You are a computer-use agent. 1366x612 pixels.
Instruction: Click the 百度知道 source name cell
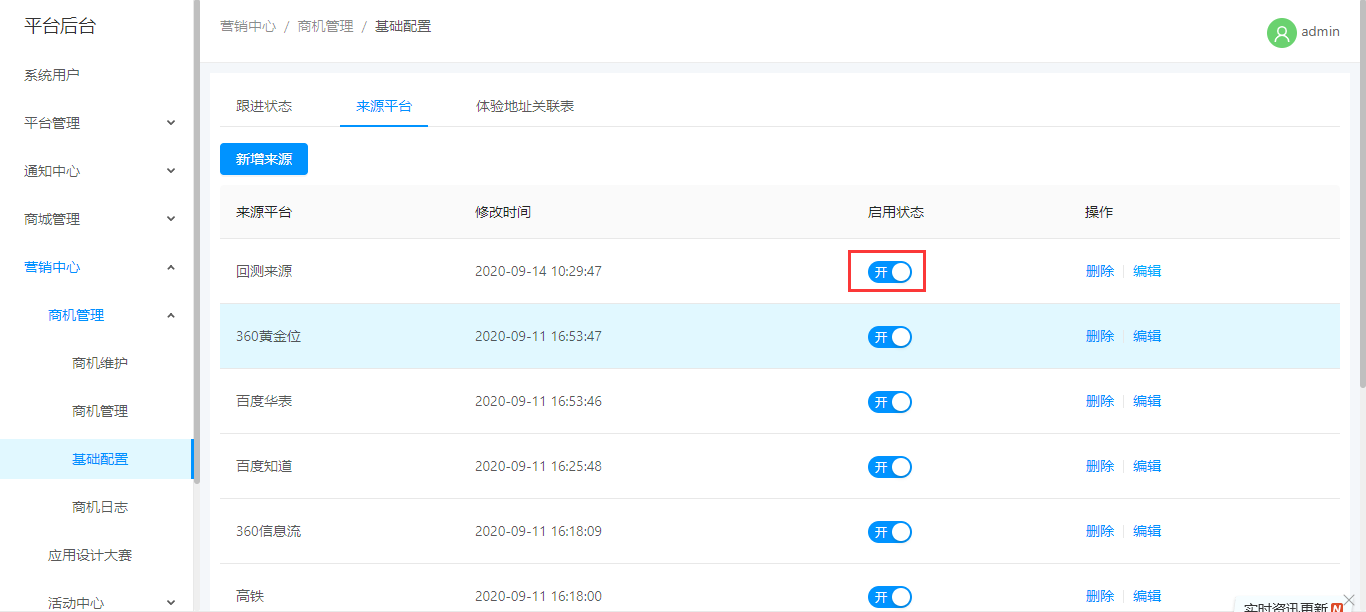[264, 466]
